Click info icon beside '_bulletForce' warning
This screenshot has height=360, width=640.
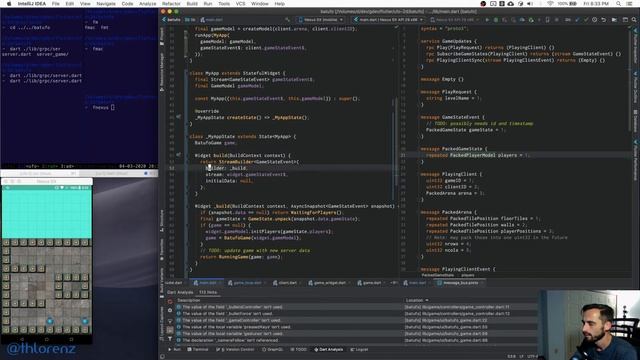tap(178, 313)
